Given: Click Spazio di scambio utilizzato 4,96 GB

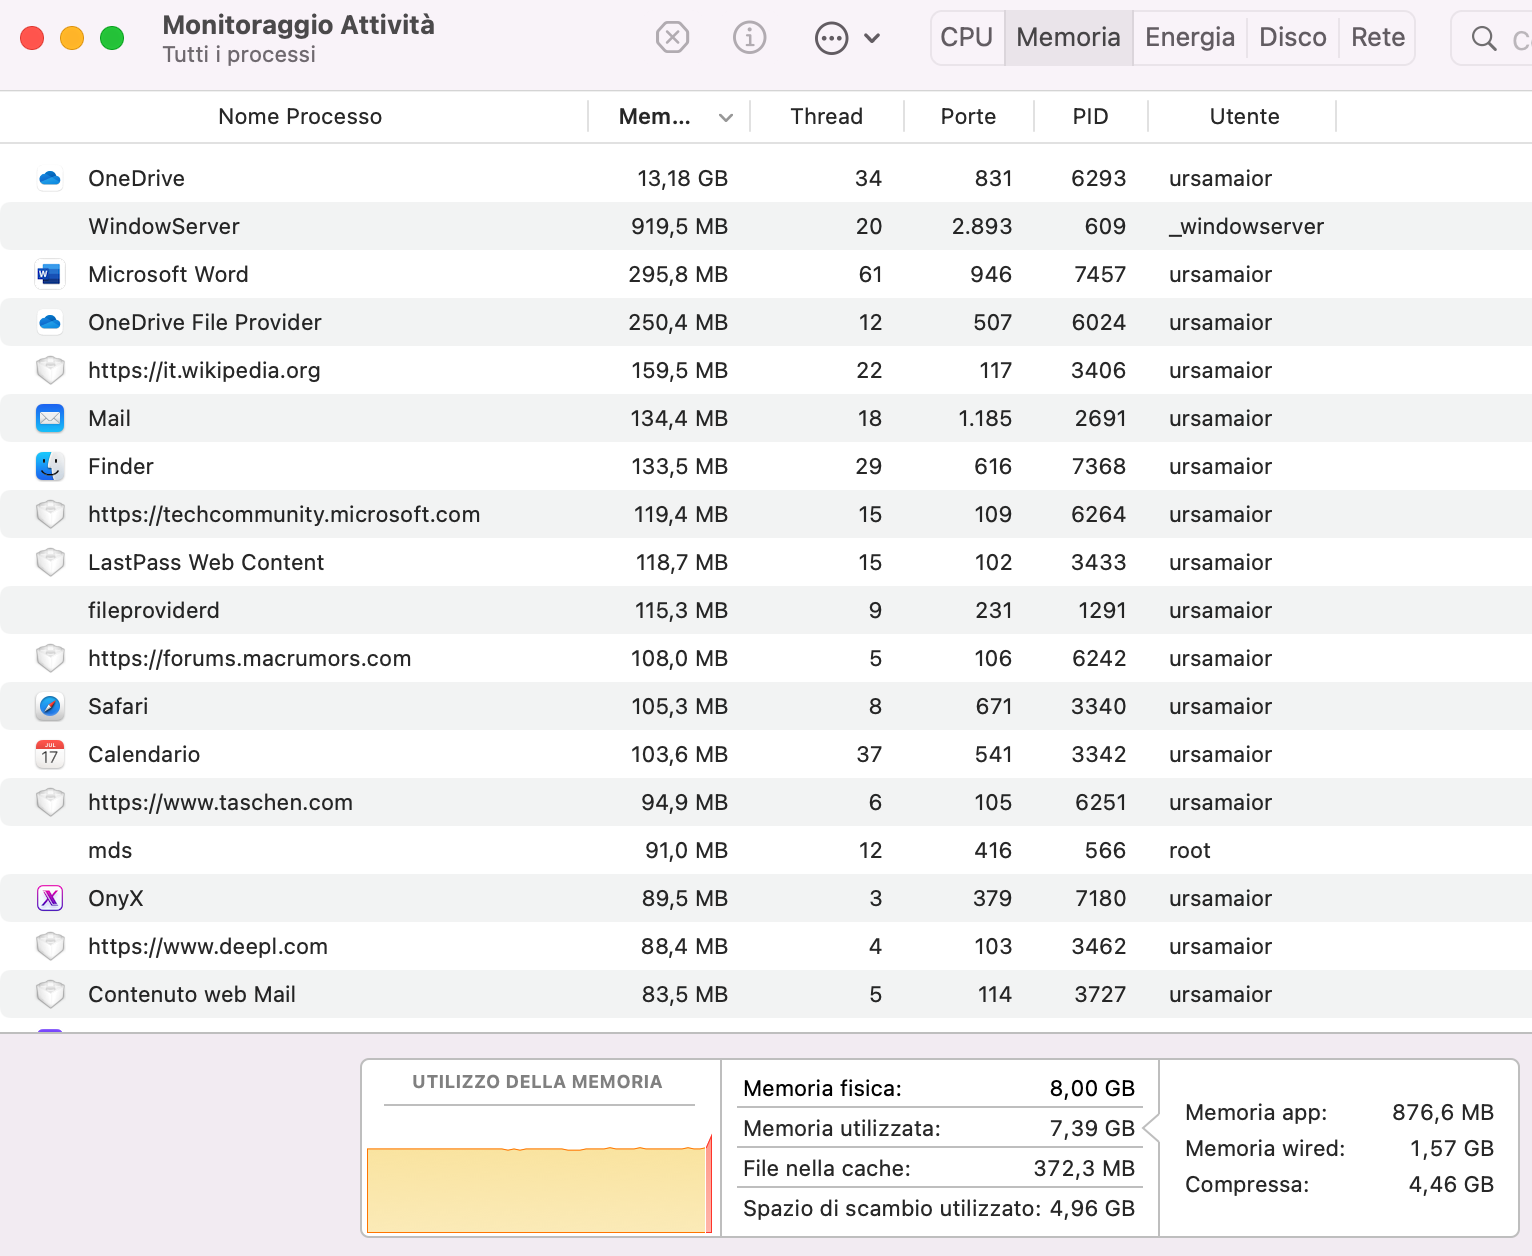Looking at the screenshot, I should pyautogui.click(x=939, y=1208).
